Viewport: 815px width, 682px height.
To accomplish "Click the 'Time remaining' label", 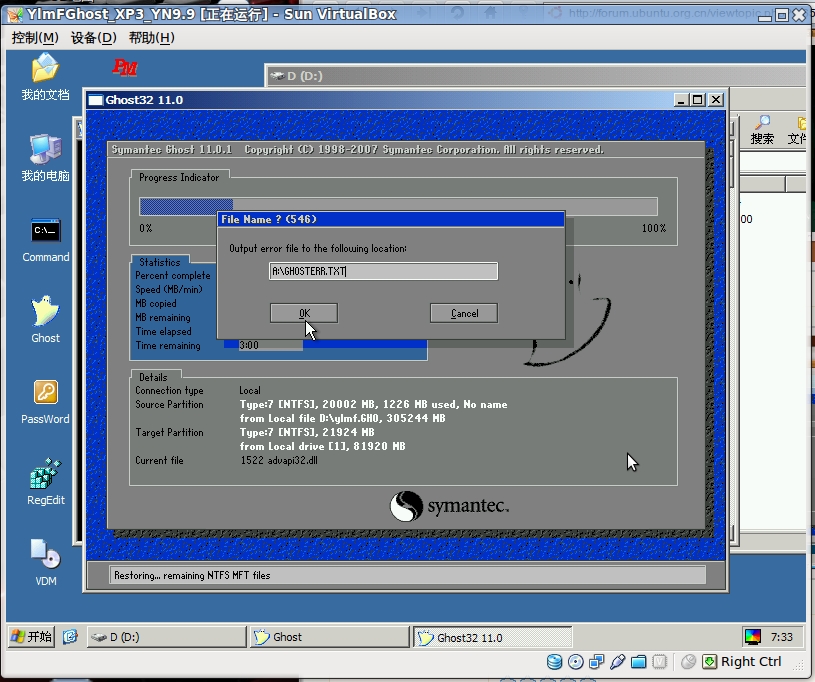I will pyautogui.click(x=168, y=346).
